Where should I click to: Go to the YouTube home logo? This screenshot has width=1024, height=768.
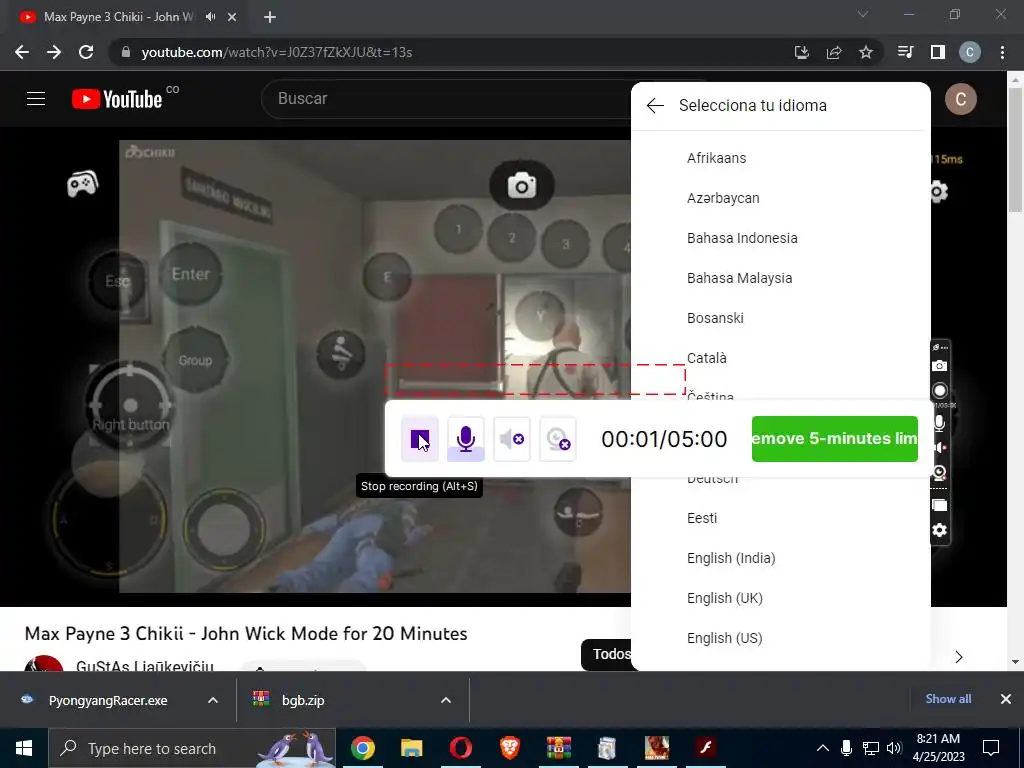click(118, 99)
